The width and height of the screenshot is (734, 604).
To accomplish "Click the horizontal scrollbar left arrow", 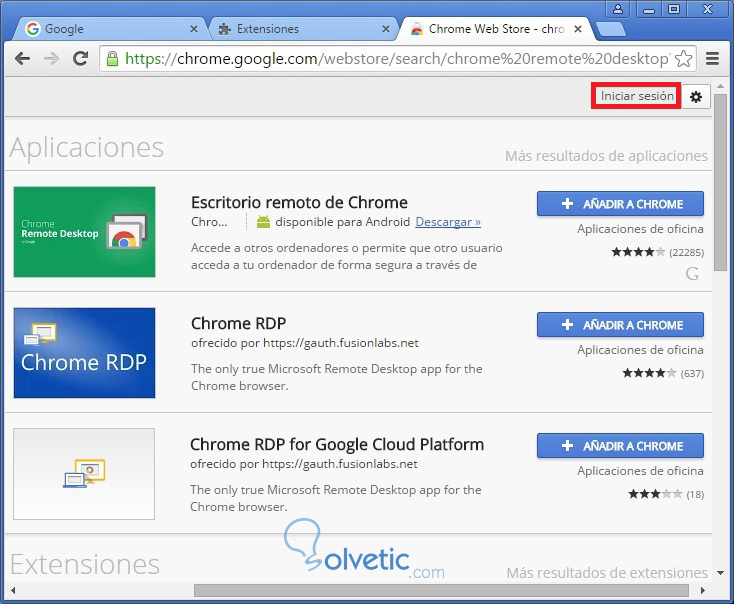I will tap(13, 590).
